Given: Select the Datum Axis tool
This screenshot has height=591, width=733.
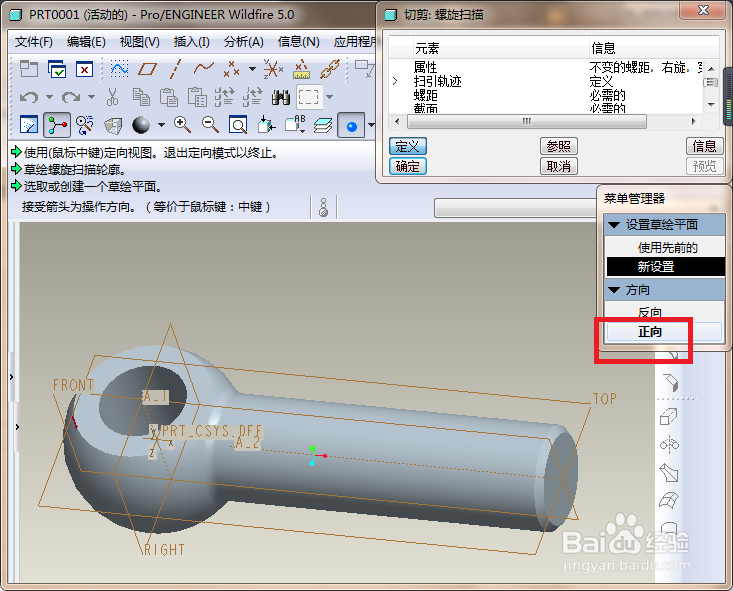Looking at the screenshot, I should pos(175,69).
